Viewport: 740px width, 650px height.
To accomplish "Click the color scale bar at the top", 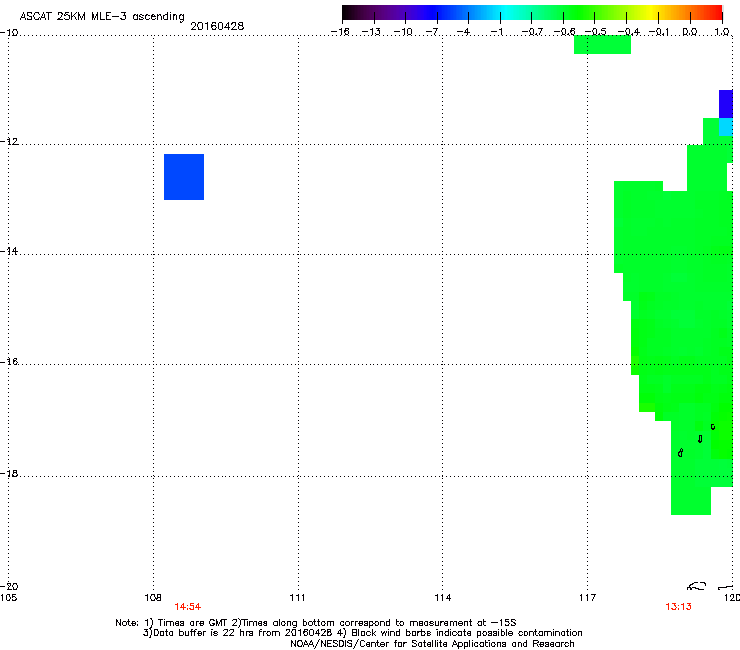I will (532, 13).
